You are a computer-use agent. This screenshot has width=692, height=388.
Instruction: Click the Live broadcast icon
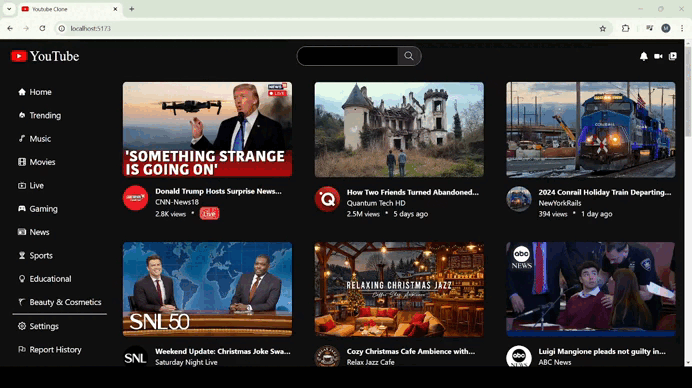(22, 185)
